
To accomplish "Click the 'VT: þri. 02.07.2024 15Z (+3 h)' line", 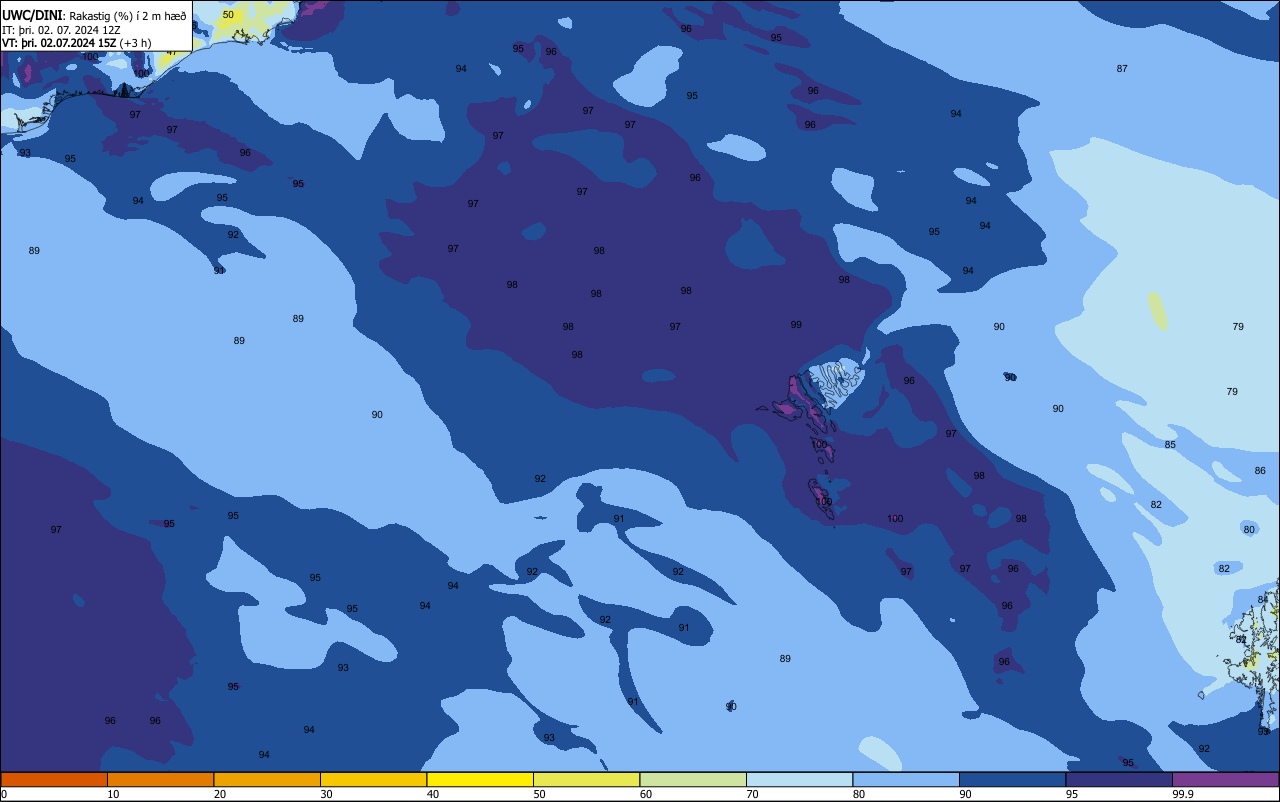I will (76, 43).
